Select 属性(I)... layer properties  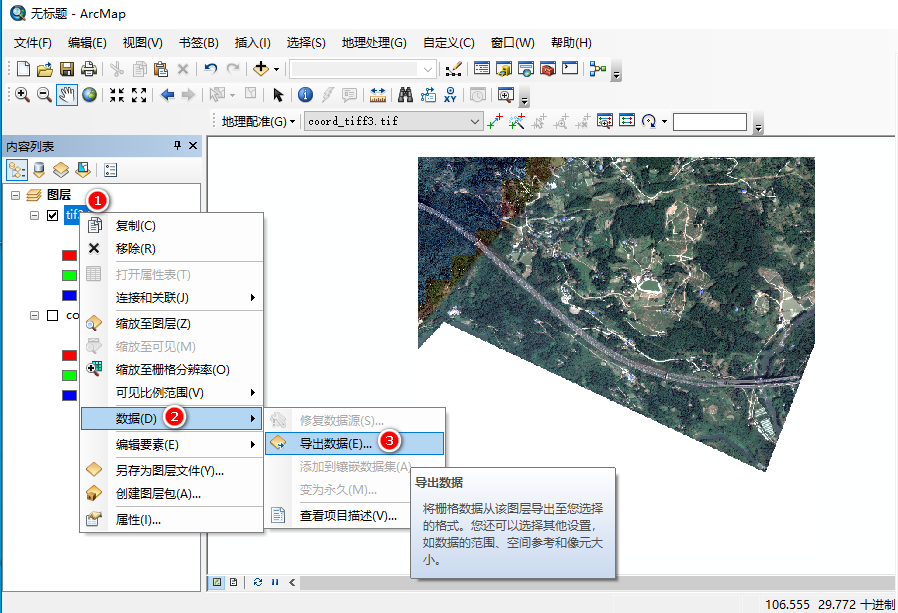[x=171, y=520]
